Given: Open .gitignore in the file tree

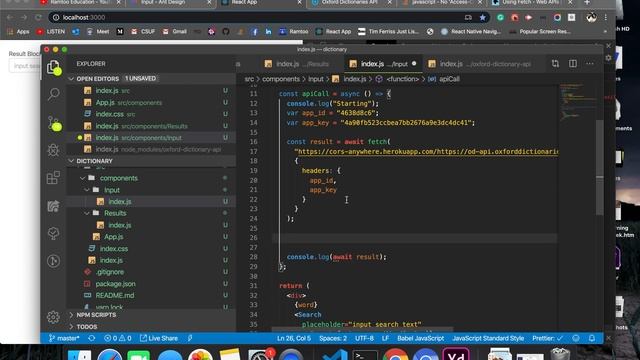Looking at the screenshot, I should [x=151, y=272].
